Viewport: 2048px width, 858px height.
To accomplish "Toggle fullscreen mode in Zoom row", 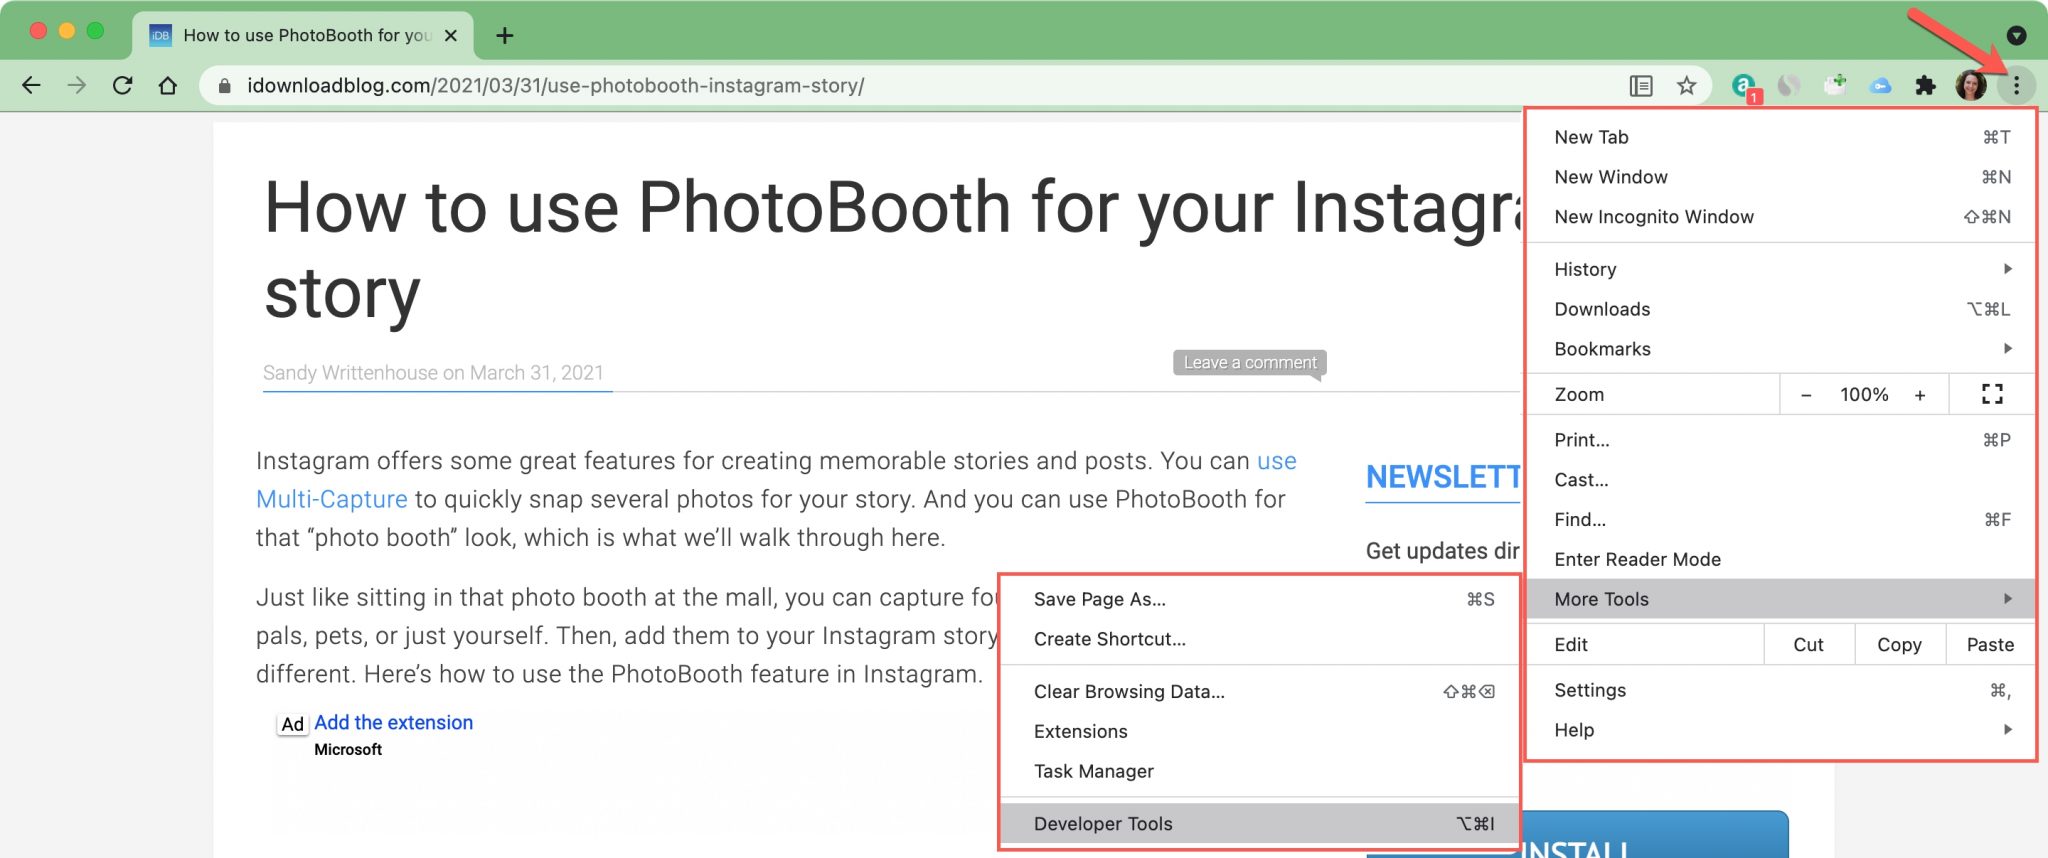I will pos(1992,394).
